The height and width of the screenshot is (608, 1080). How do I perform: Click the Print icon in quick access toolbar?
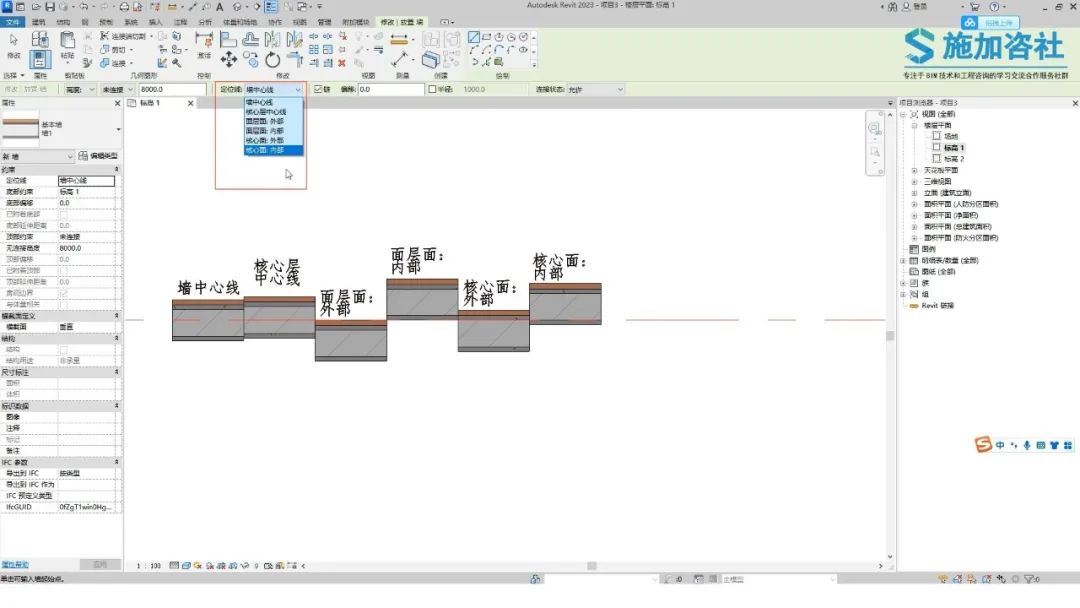click(x=124, y=6)
